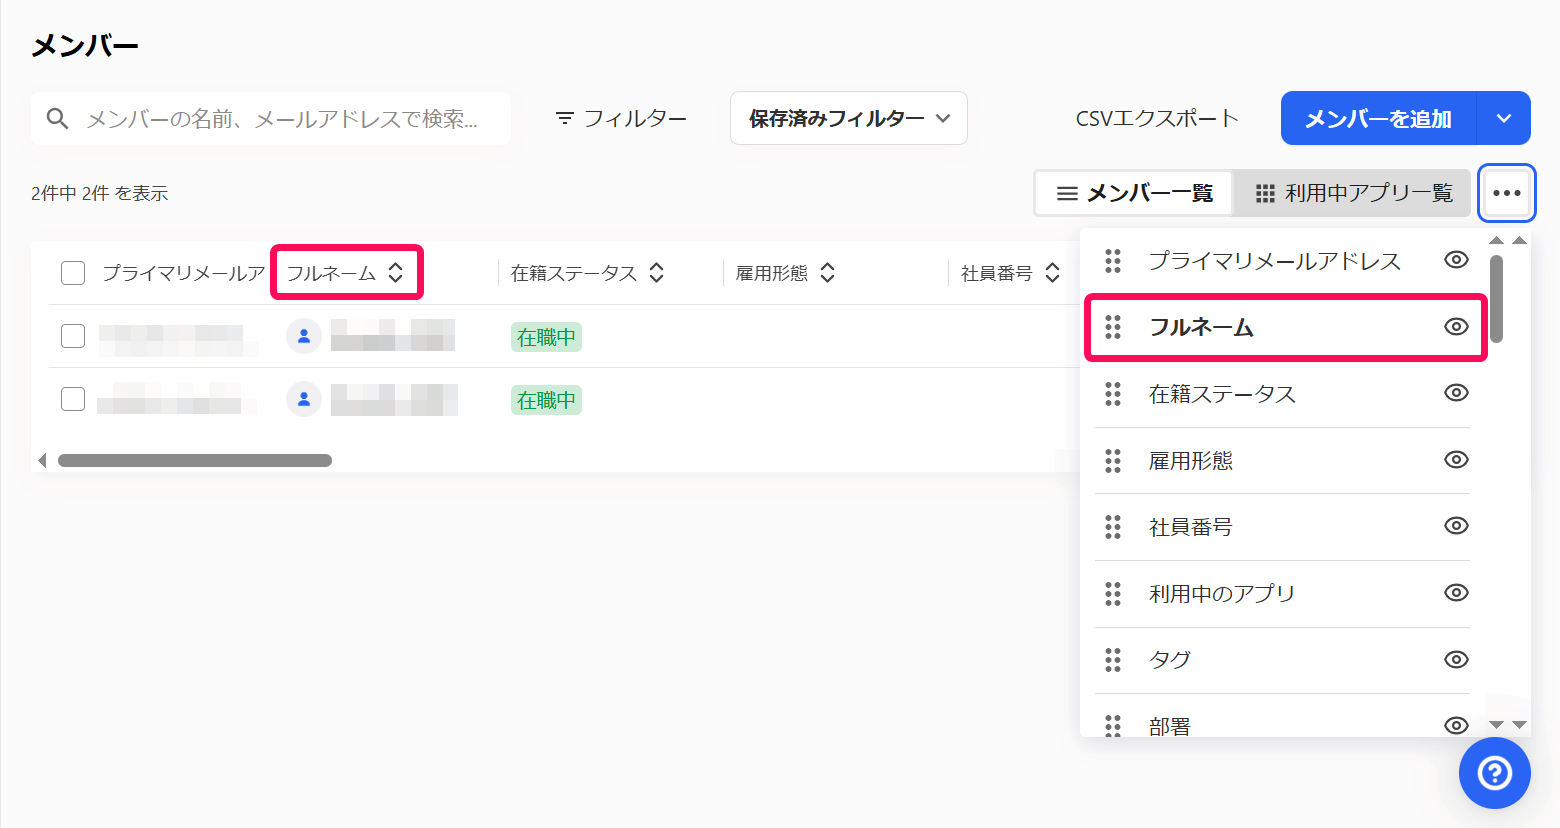1560x828 pixels.
Task: Hide the 雇用形態 column via eye icon
Action: pyautogui.click(x=1456, y=460)
